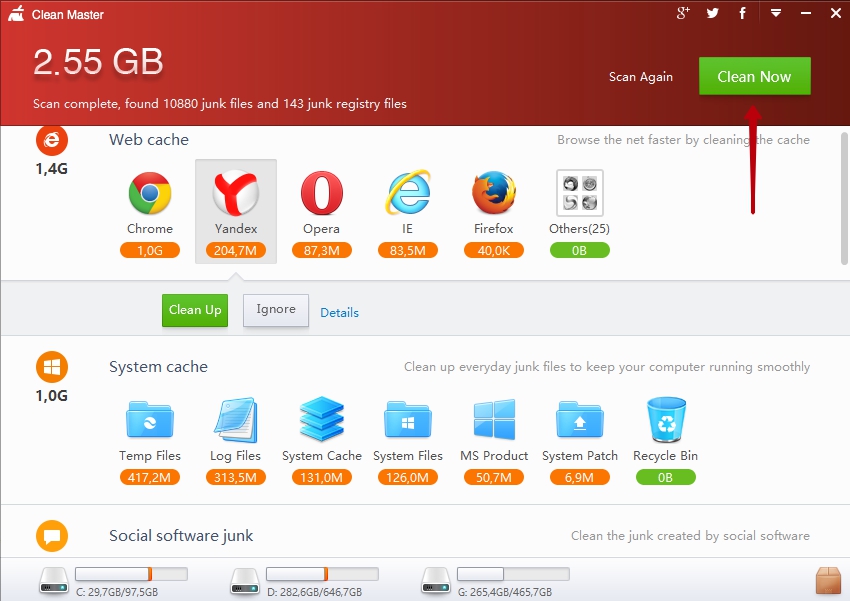Viewport: 850px width, 601px height.
Task: Select the Recycle Bin icon
Action: pyautogui.click(x=665, y=420)
